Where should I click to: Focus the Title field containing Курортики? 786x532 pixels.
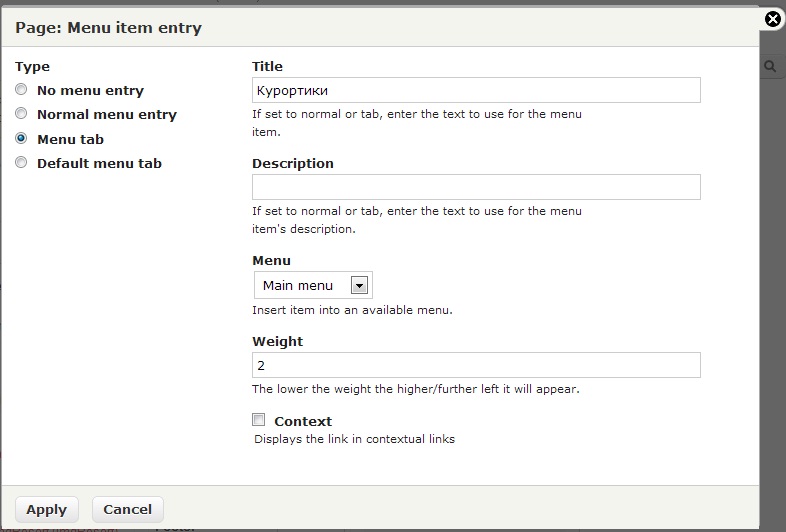[x=476, y=90]
